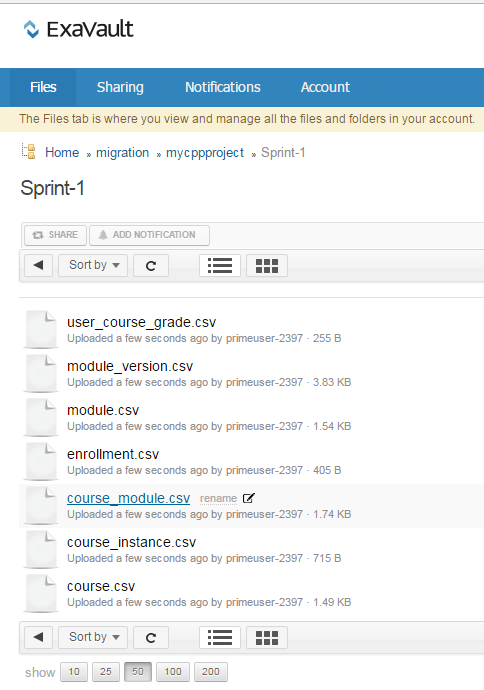
Task: Click the SHARE button
Action: pos(55,235)
